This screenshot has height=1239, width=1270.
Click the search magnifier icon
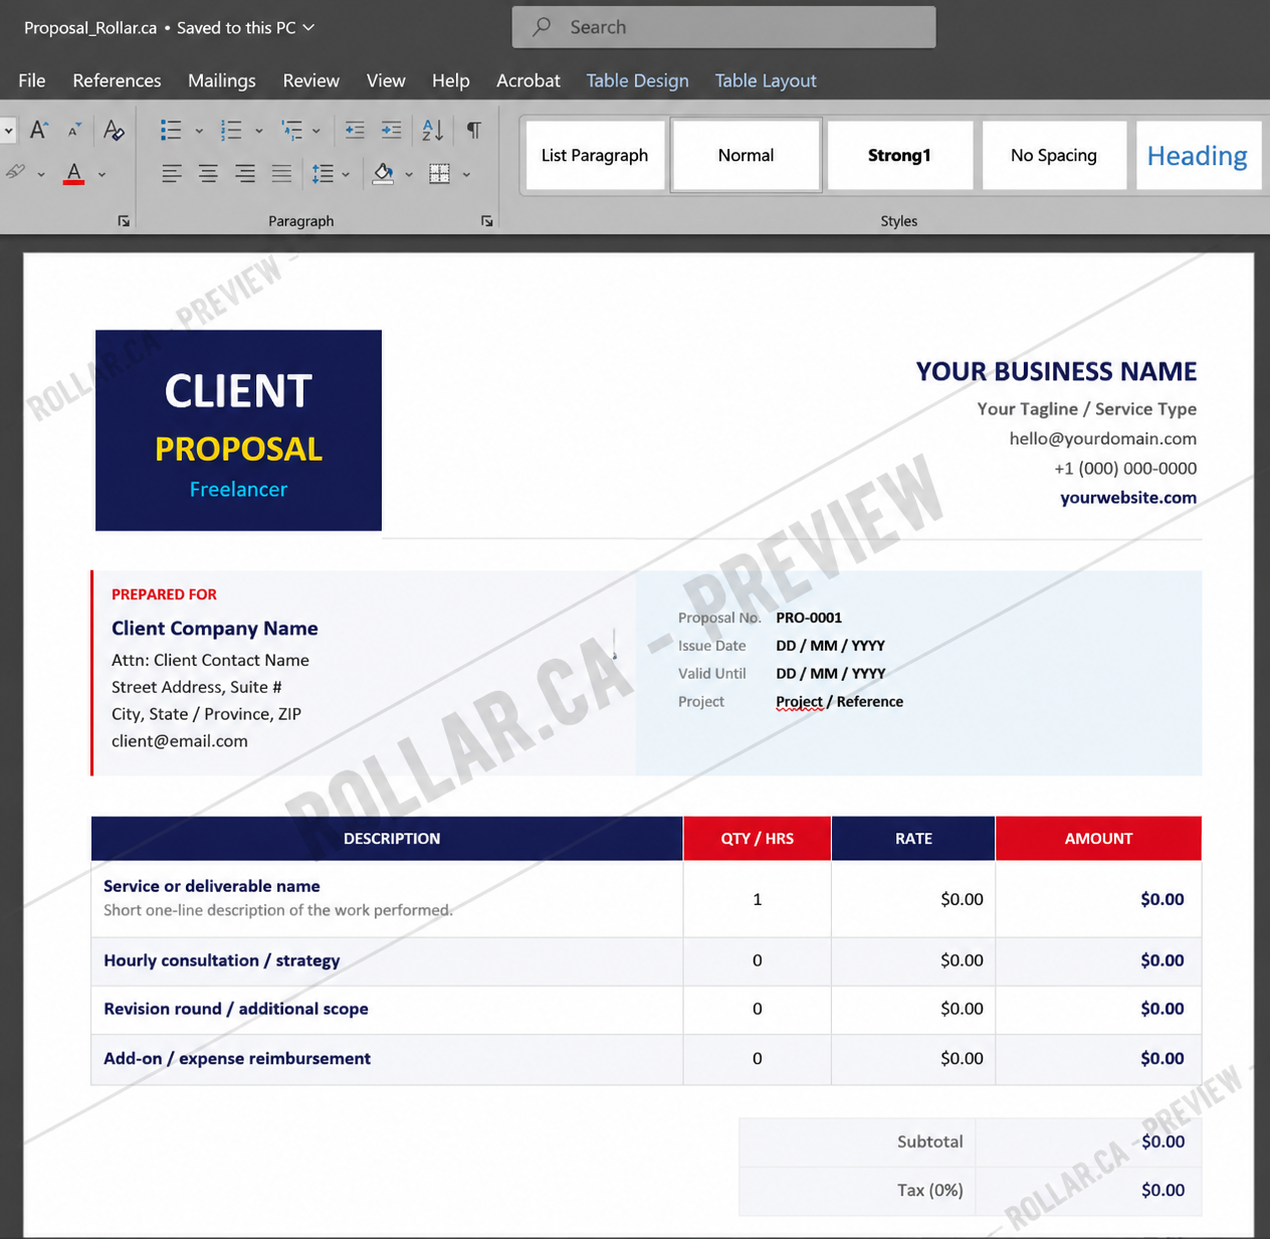click(x=542, y=27)
